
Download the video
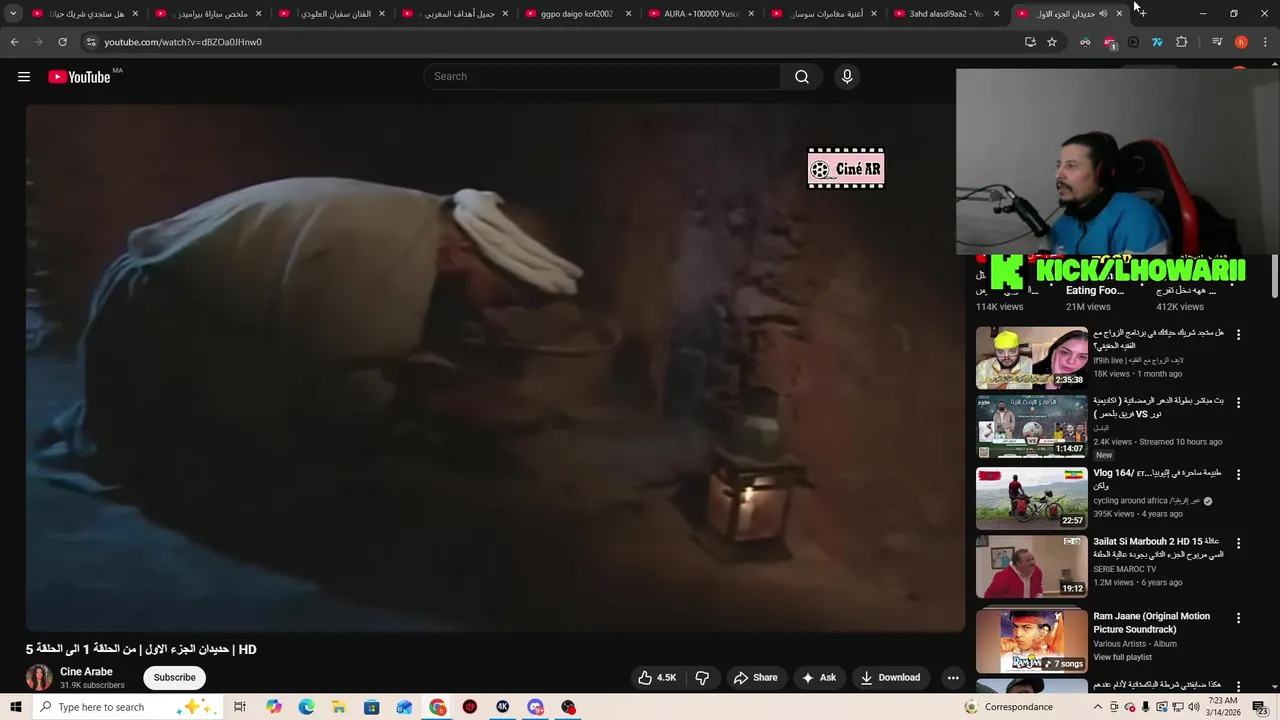pos(890,678)
